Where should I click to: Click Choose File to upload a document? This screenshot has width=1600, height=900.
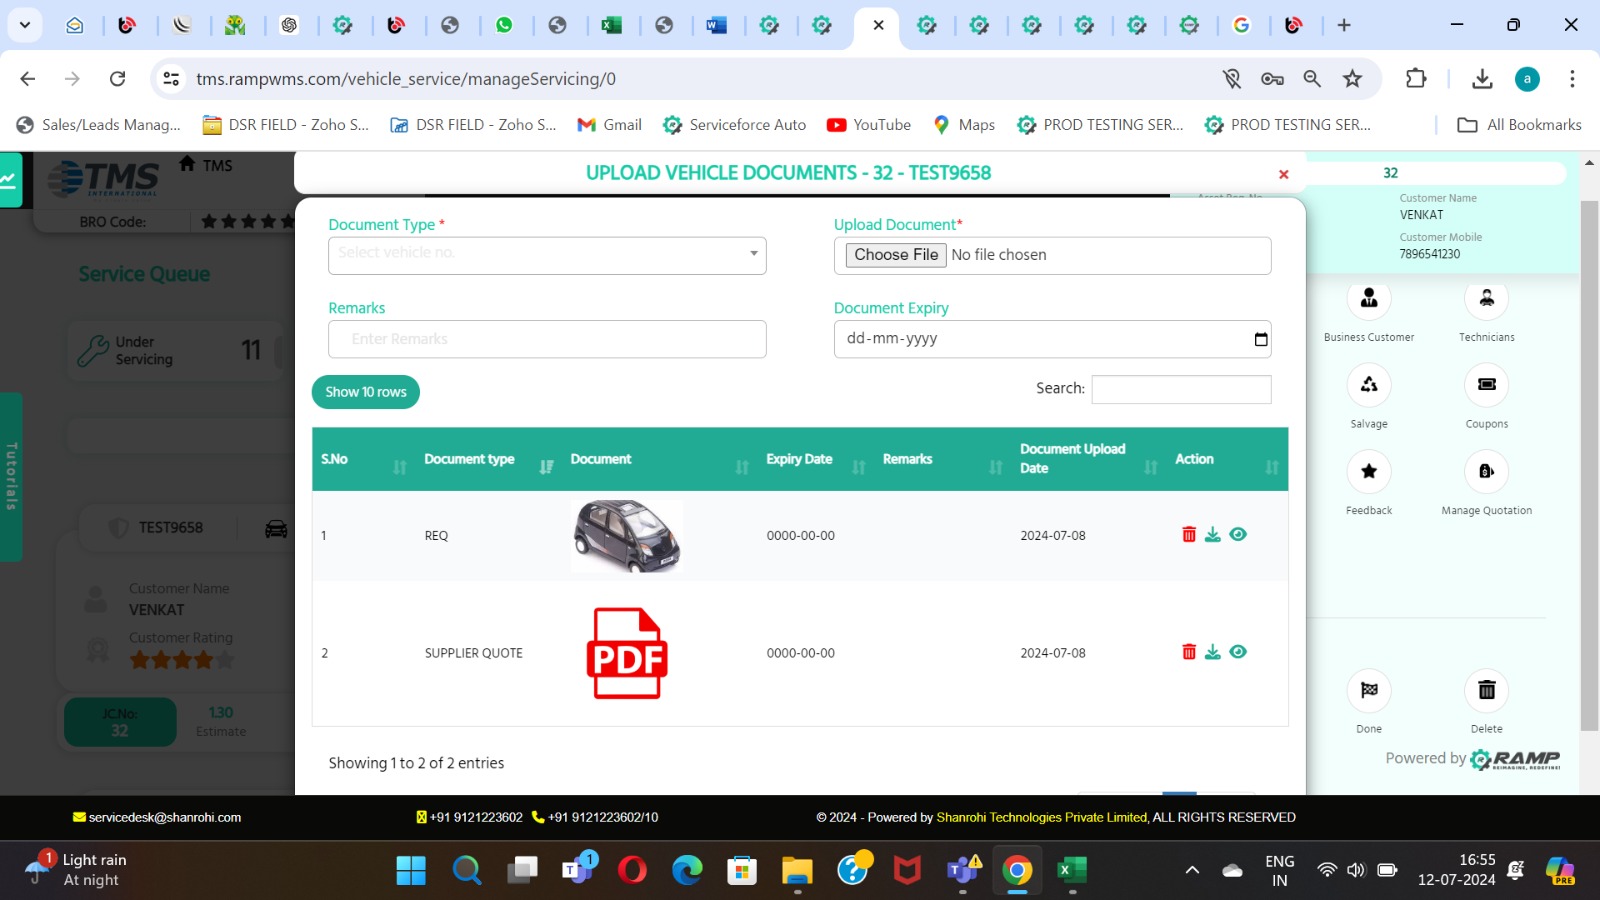894,254
